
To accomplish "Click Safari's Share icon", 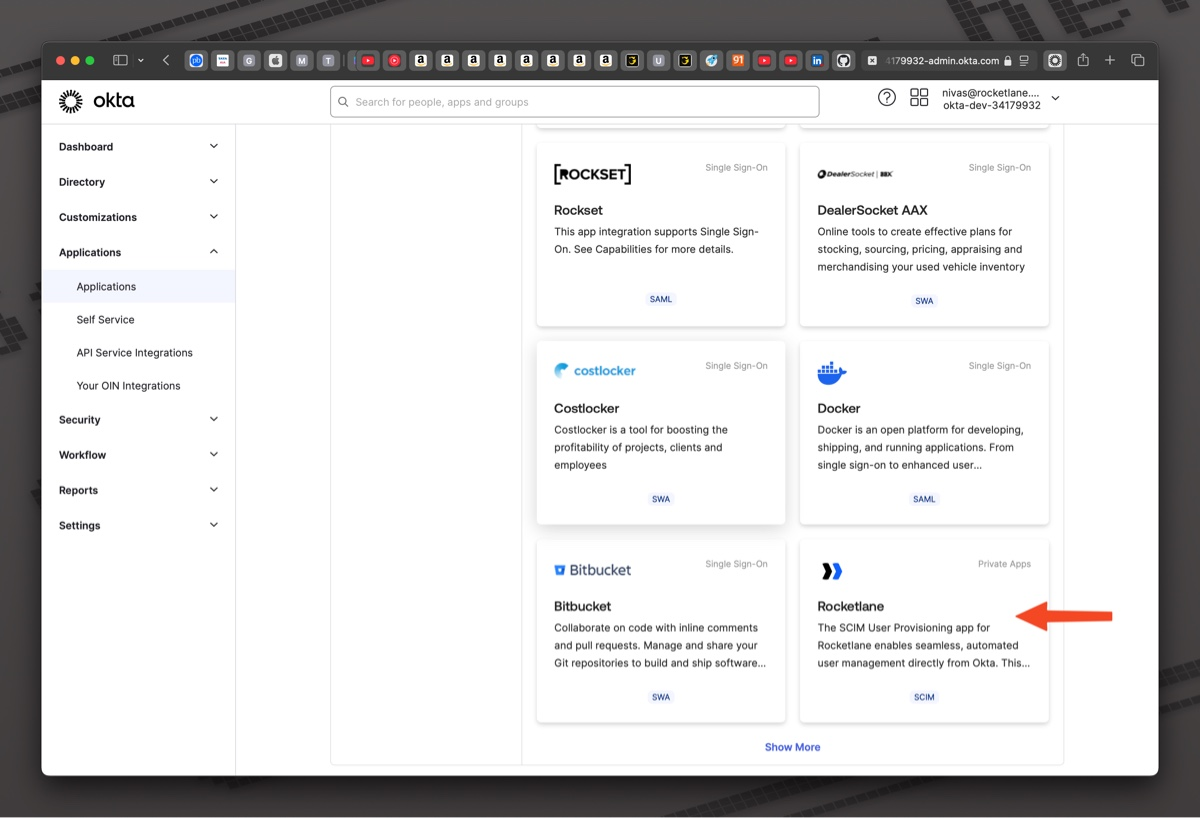I will coord(1083,60).
